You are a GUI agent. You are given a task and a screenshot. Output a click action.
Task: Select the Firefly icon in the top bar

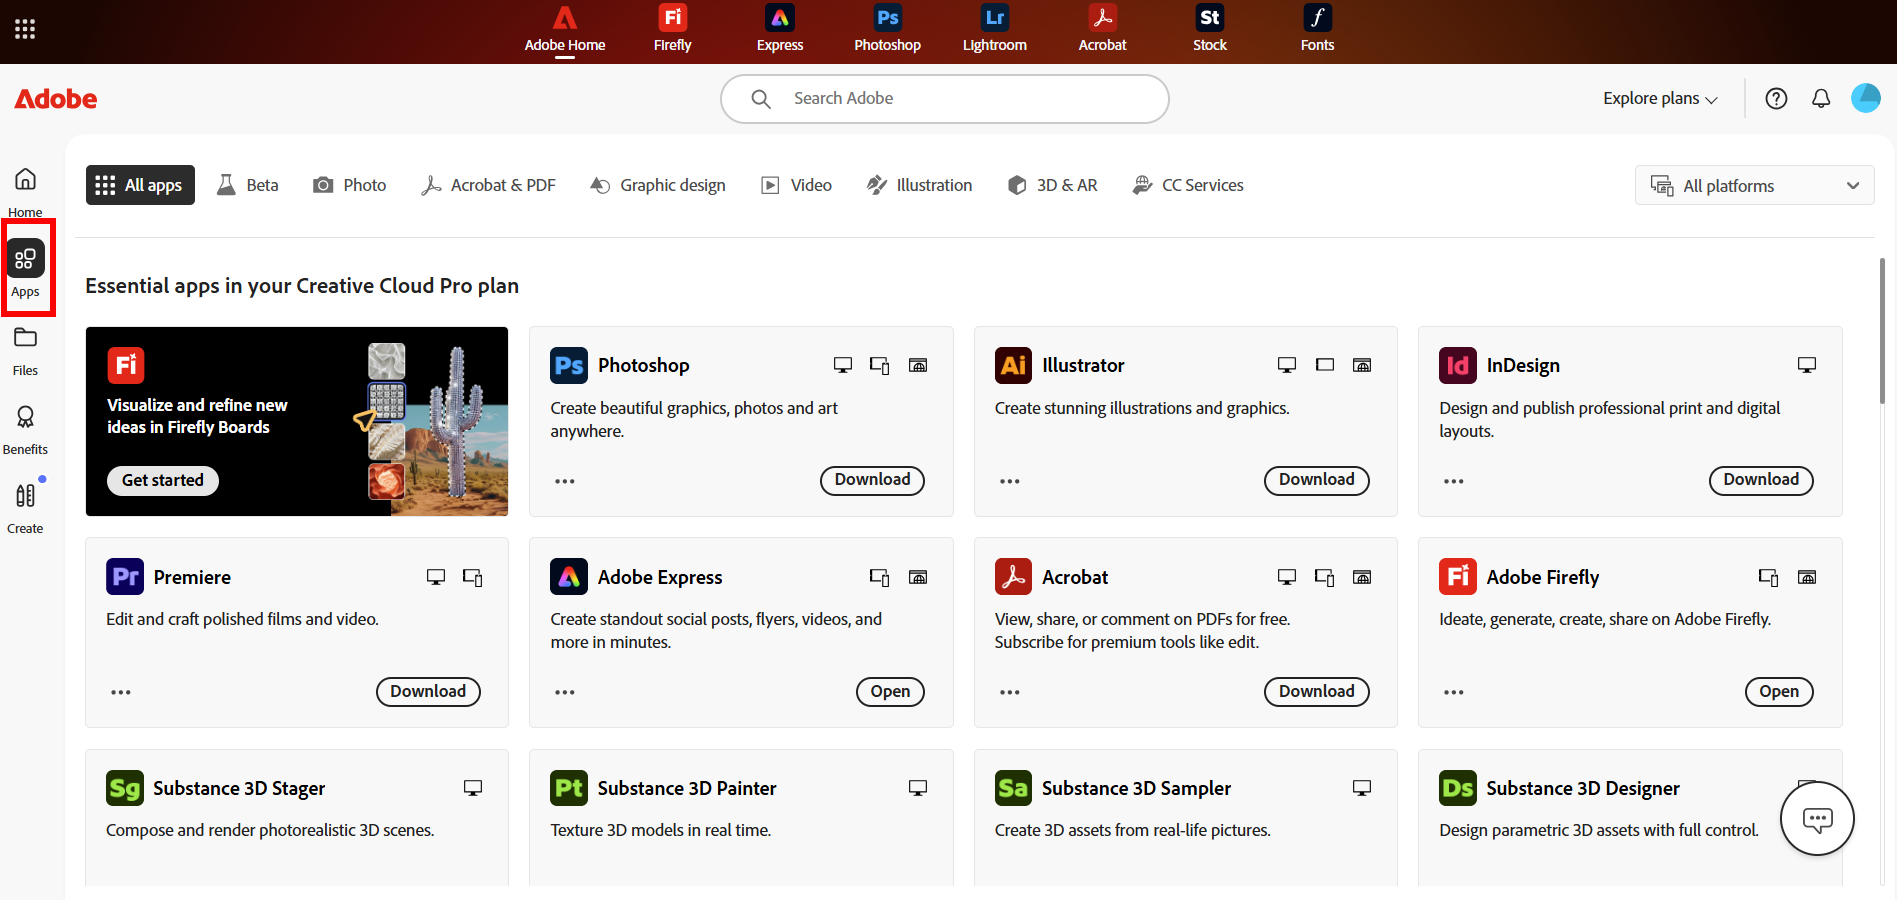671,28
